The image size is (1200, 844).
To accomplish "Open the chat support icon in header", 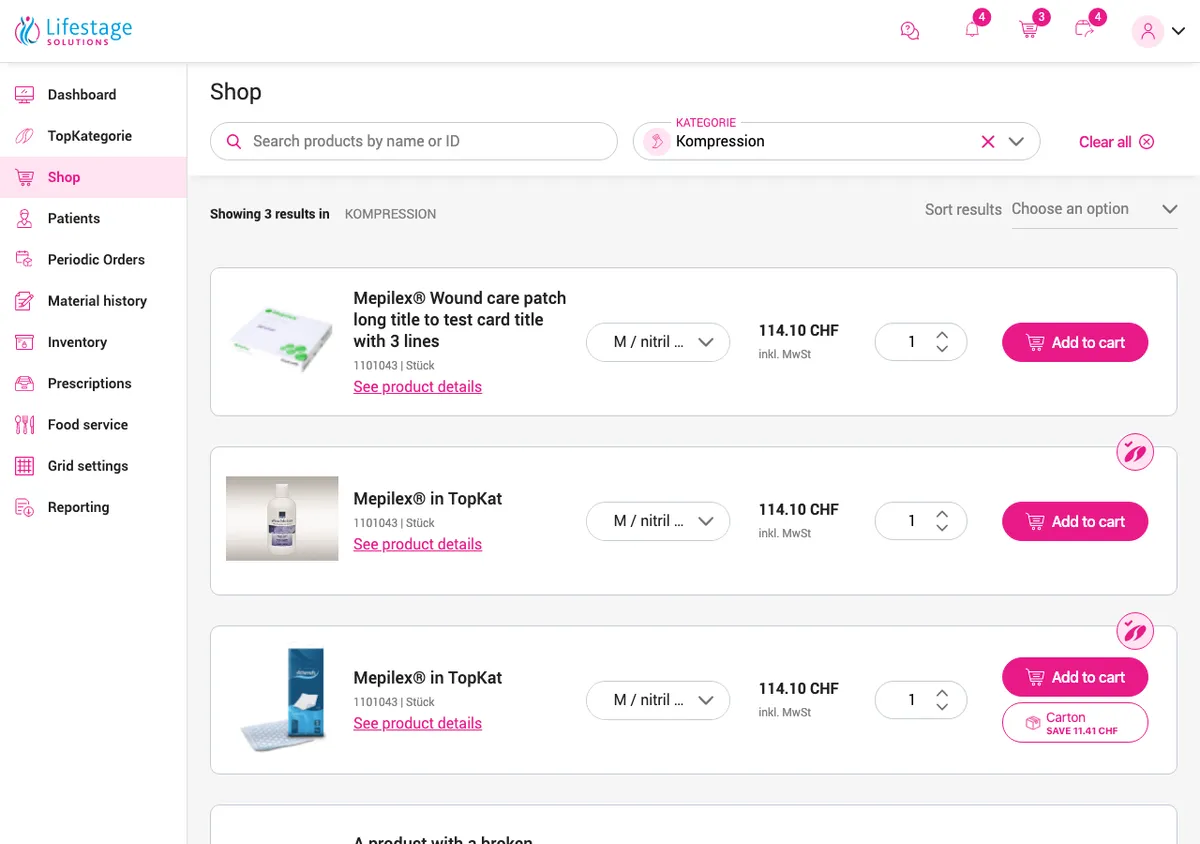I will click(909, 31).
